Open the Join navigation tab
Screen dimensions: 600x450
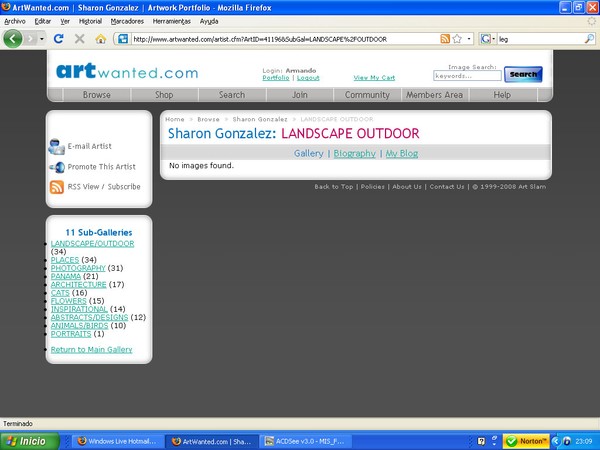pyautogui.click(x=300, y=95)
